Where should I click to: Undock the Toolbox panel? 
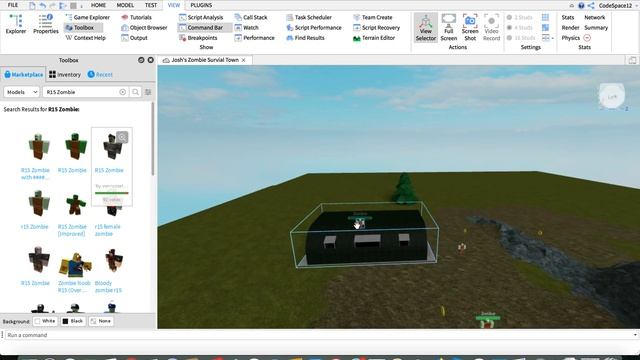[x=141, y=60]
